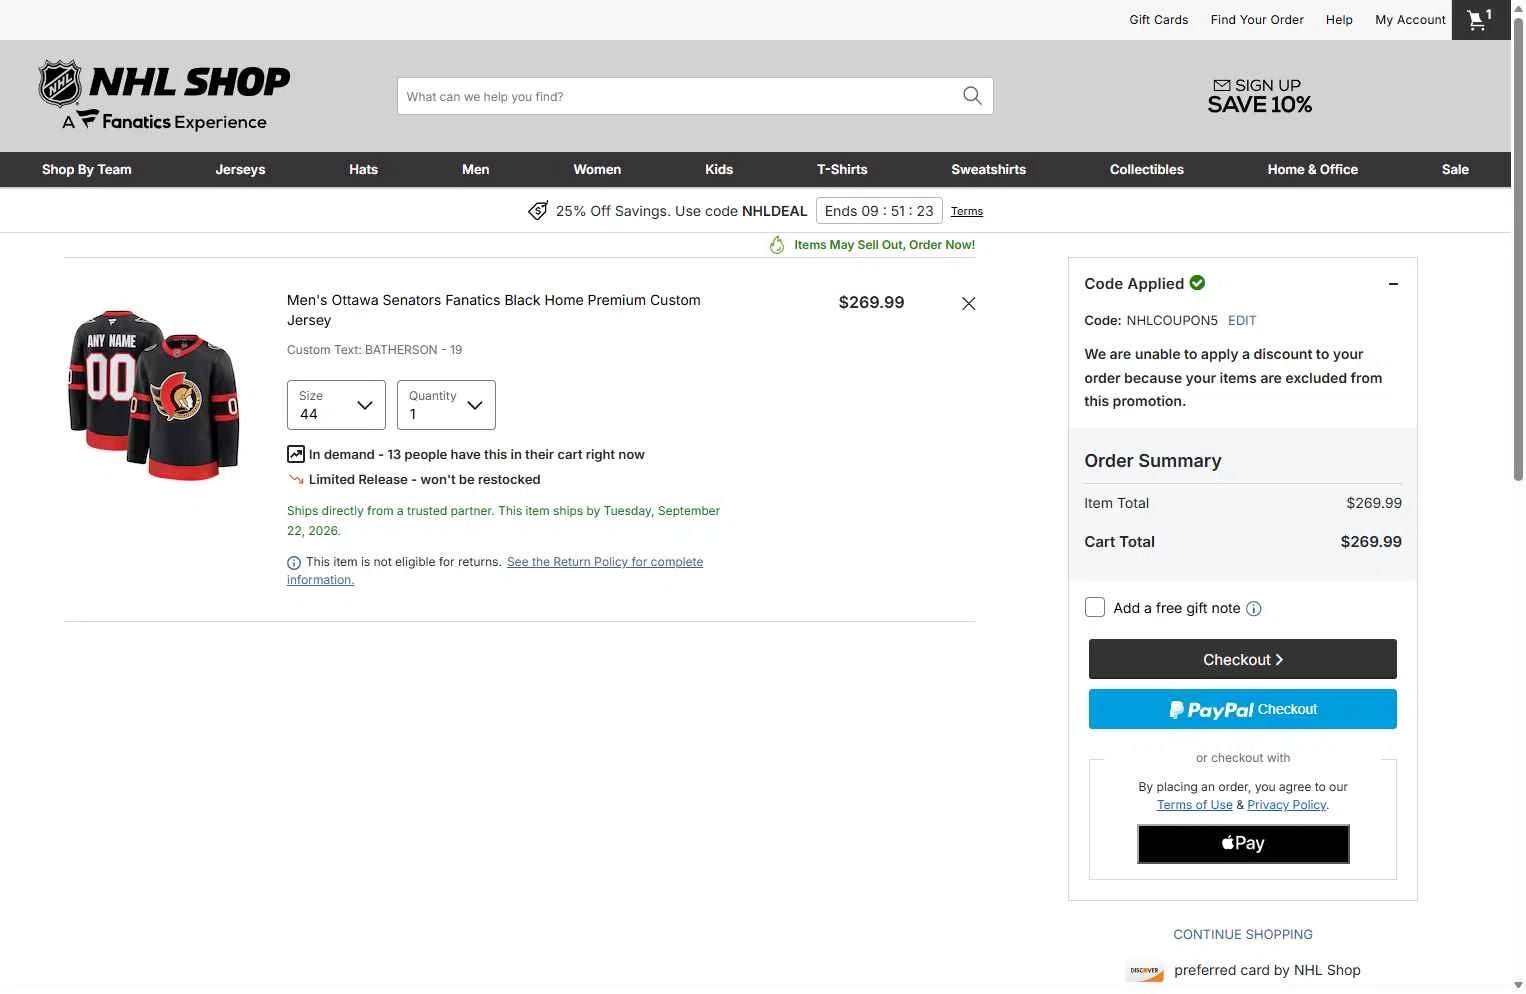Click the gift note info icon
Screen dimensions: 1526x994
1254,609
